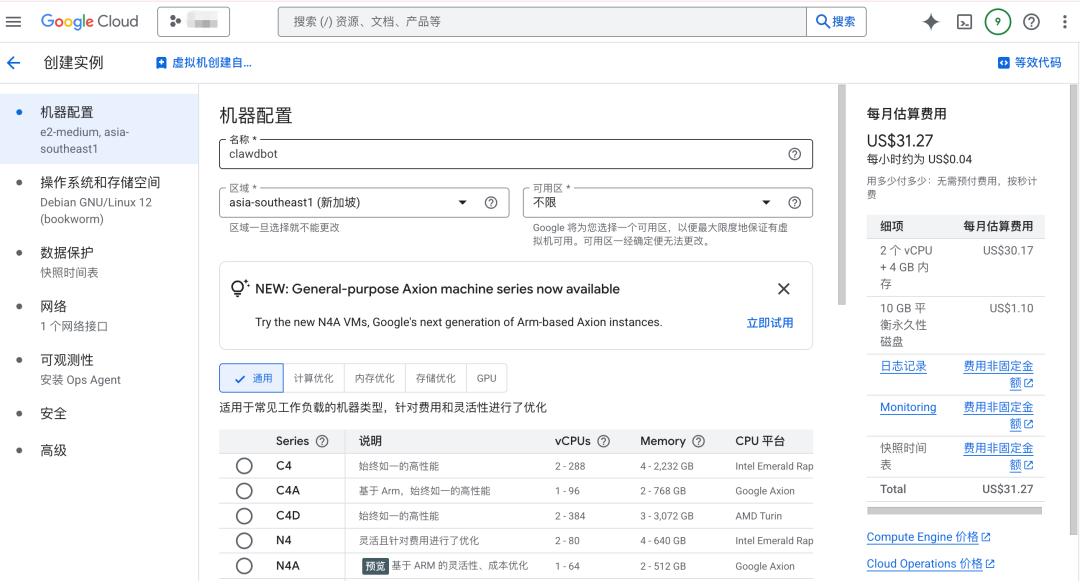Open the navigation hamburger menu

click(13, 21)
